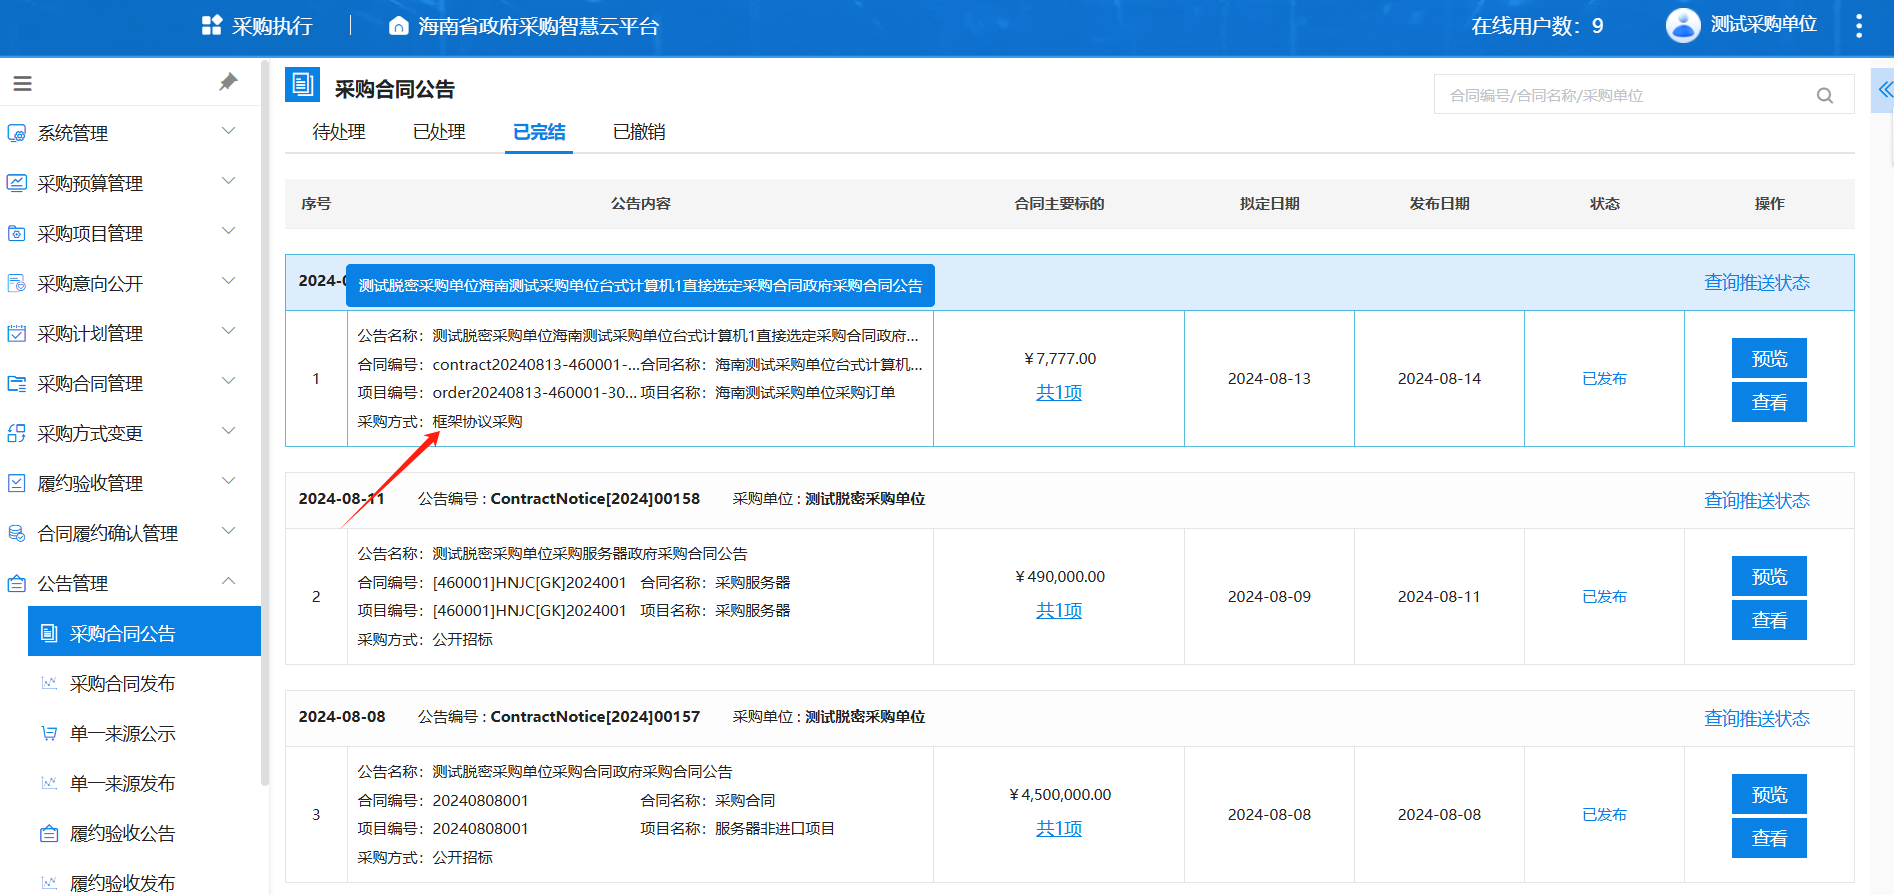Open 共1项 link under ¥490,000.00
The height and width of the screenshot is (895, 1894).
[1059, 611]
